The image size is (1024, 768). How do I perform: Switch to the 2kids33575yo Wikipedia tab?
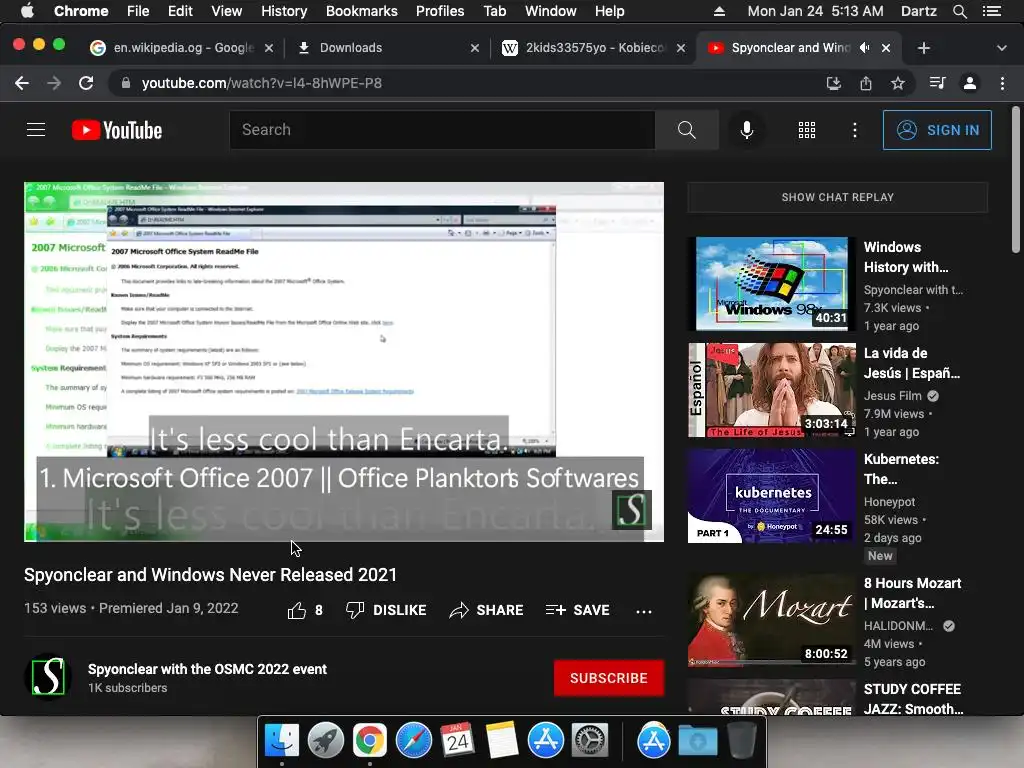[594, 48]
